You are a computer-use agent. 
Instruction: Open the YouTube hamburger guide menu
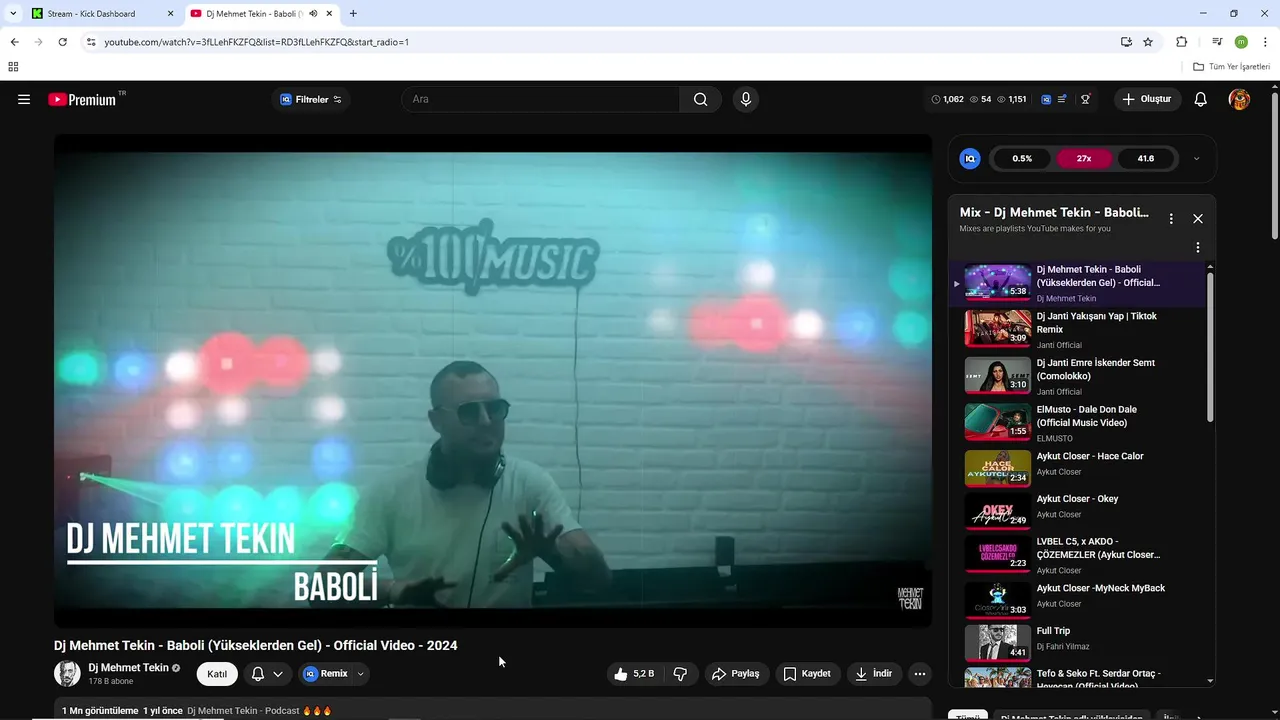[24, 99]
